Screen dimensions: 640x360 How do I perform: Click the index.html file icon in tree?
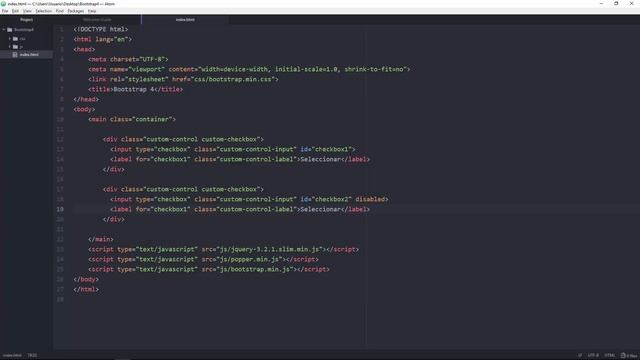[x=15, y=54]
